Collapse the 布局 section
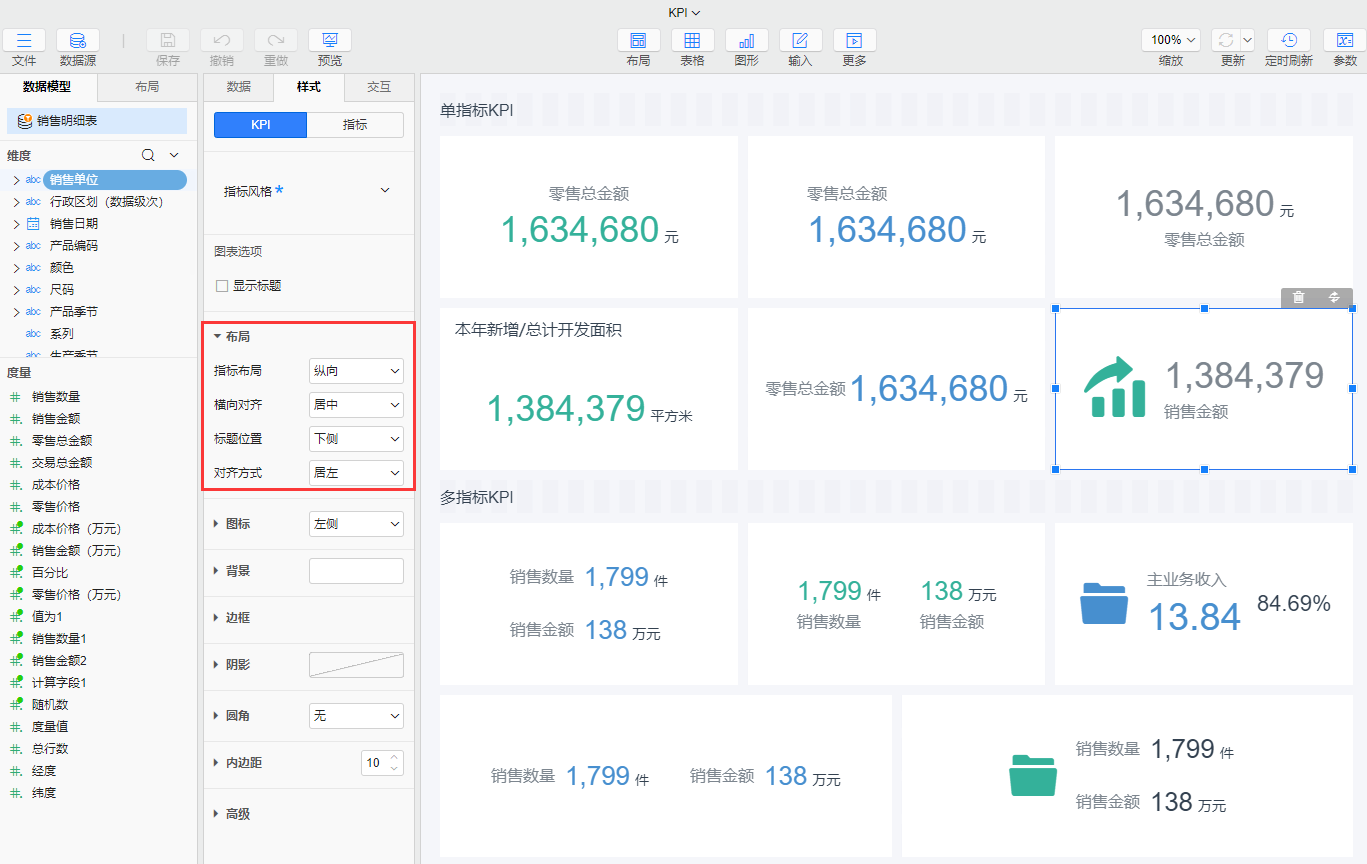1367x864 pixels. 217,337
